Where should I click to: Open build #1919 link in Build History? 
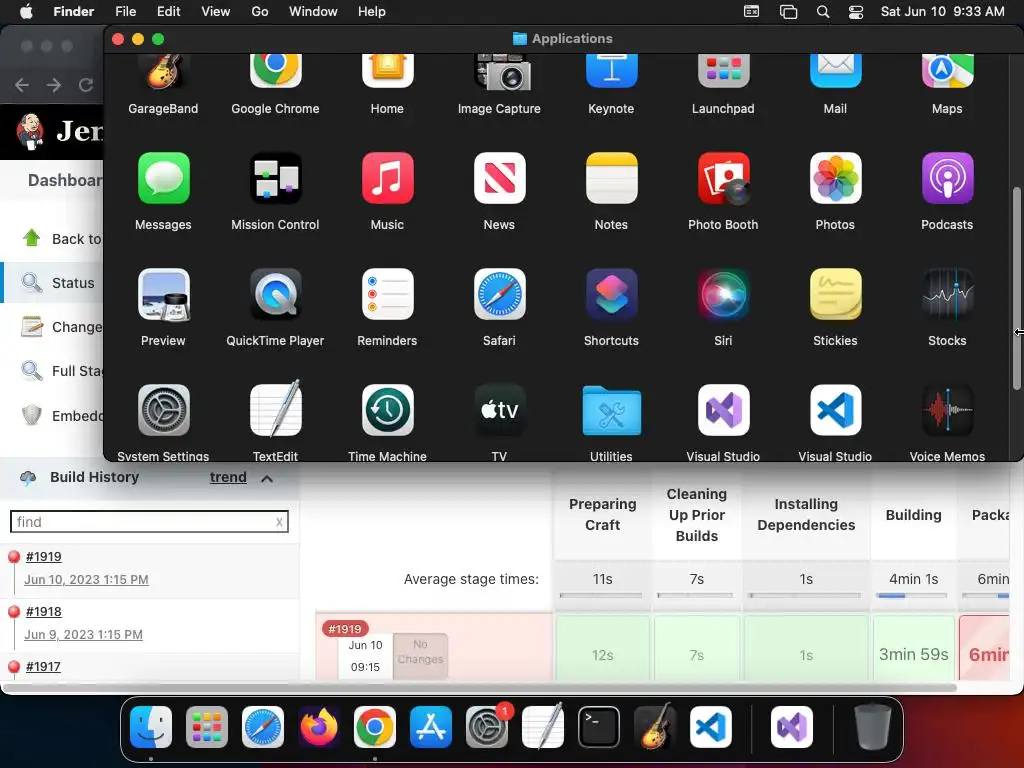[43, 556]
